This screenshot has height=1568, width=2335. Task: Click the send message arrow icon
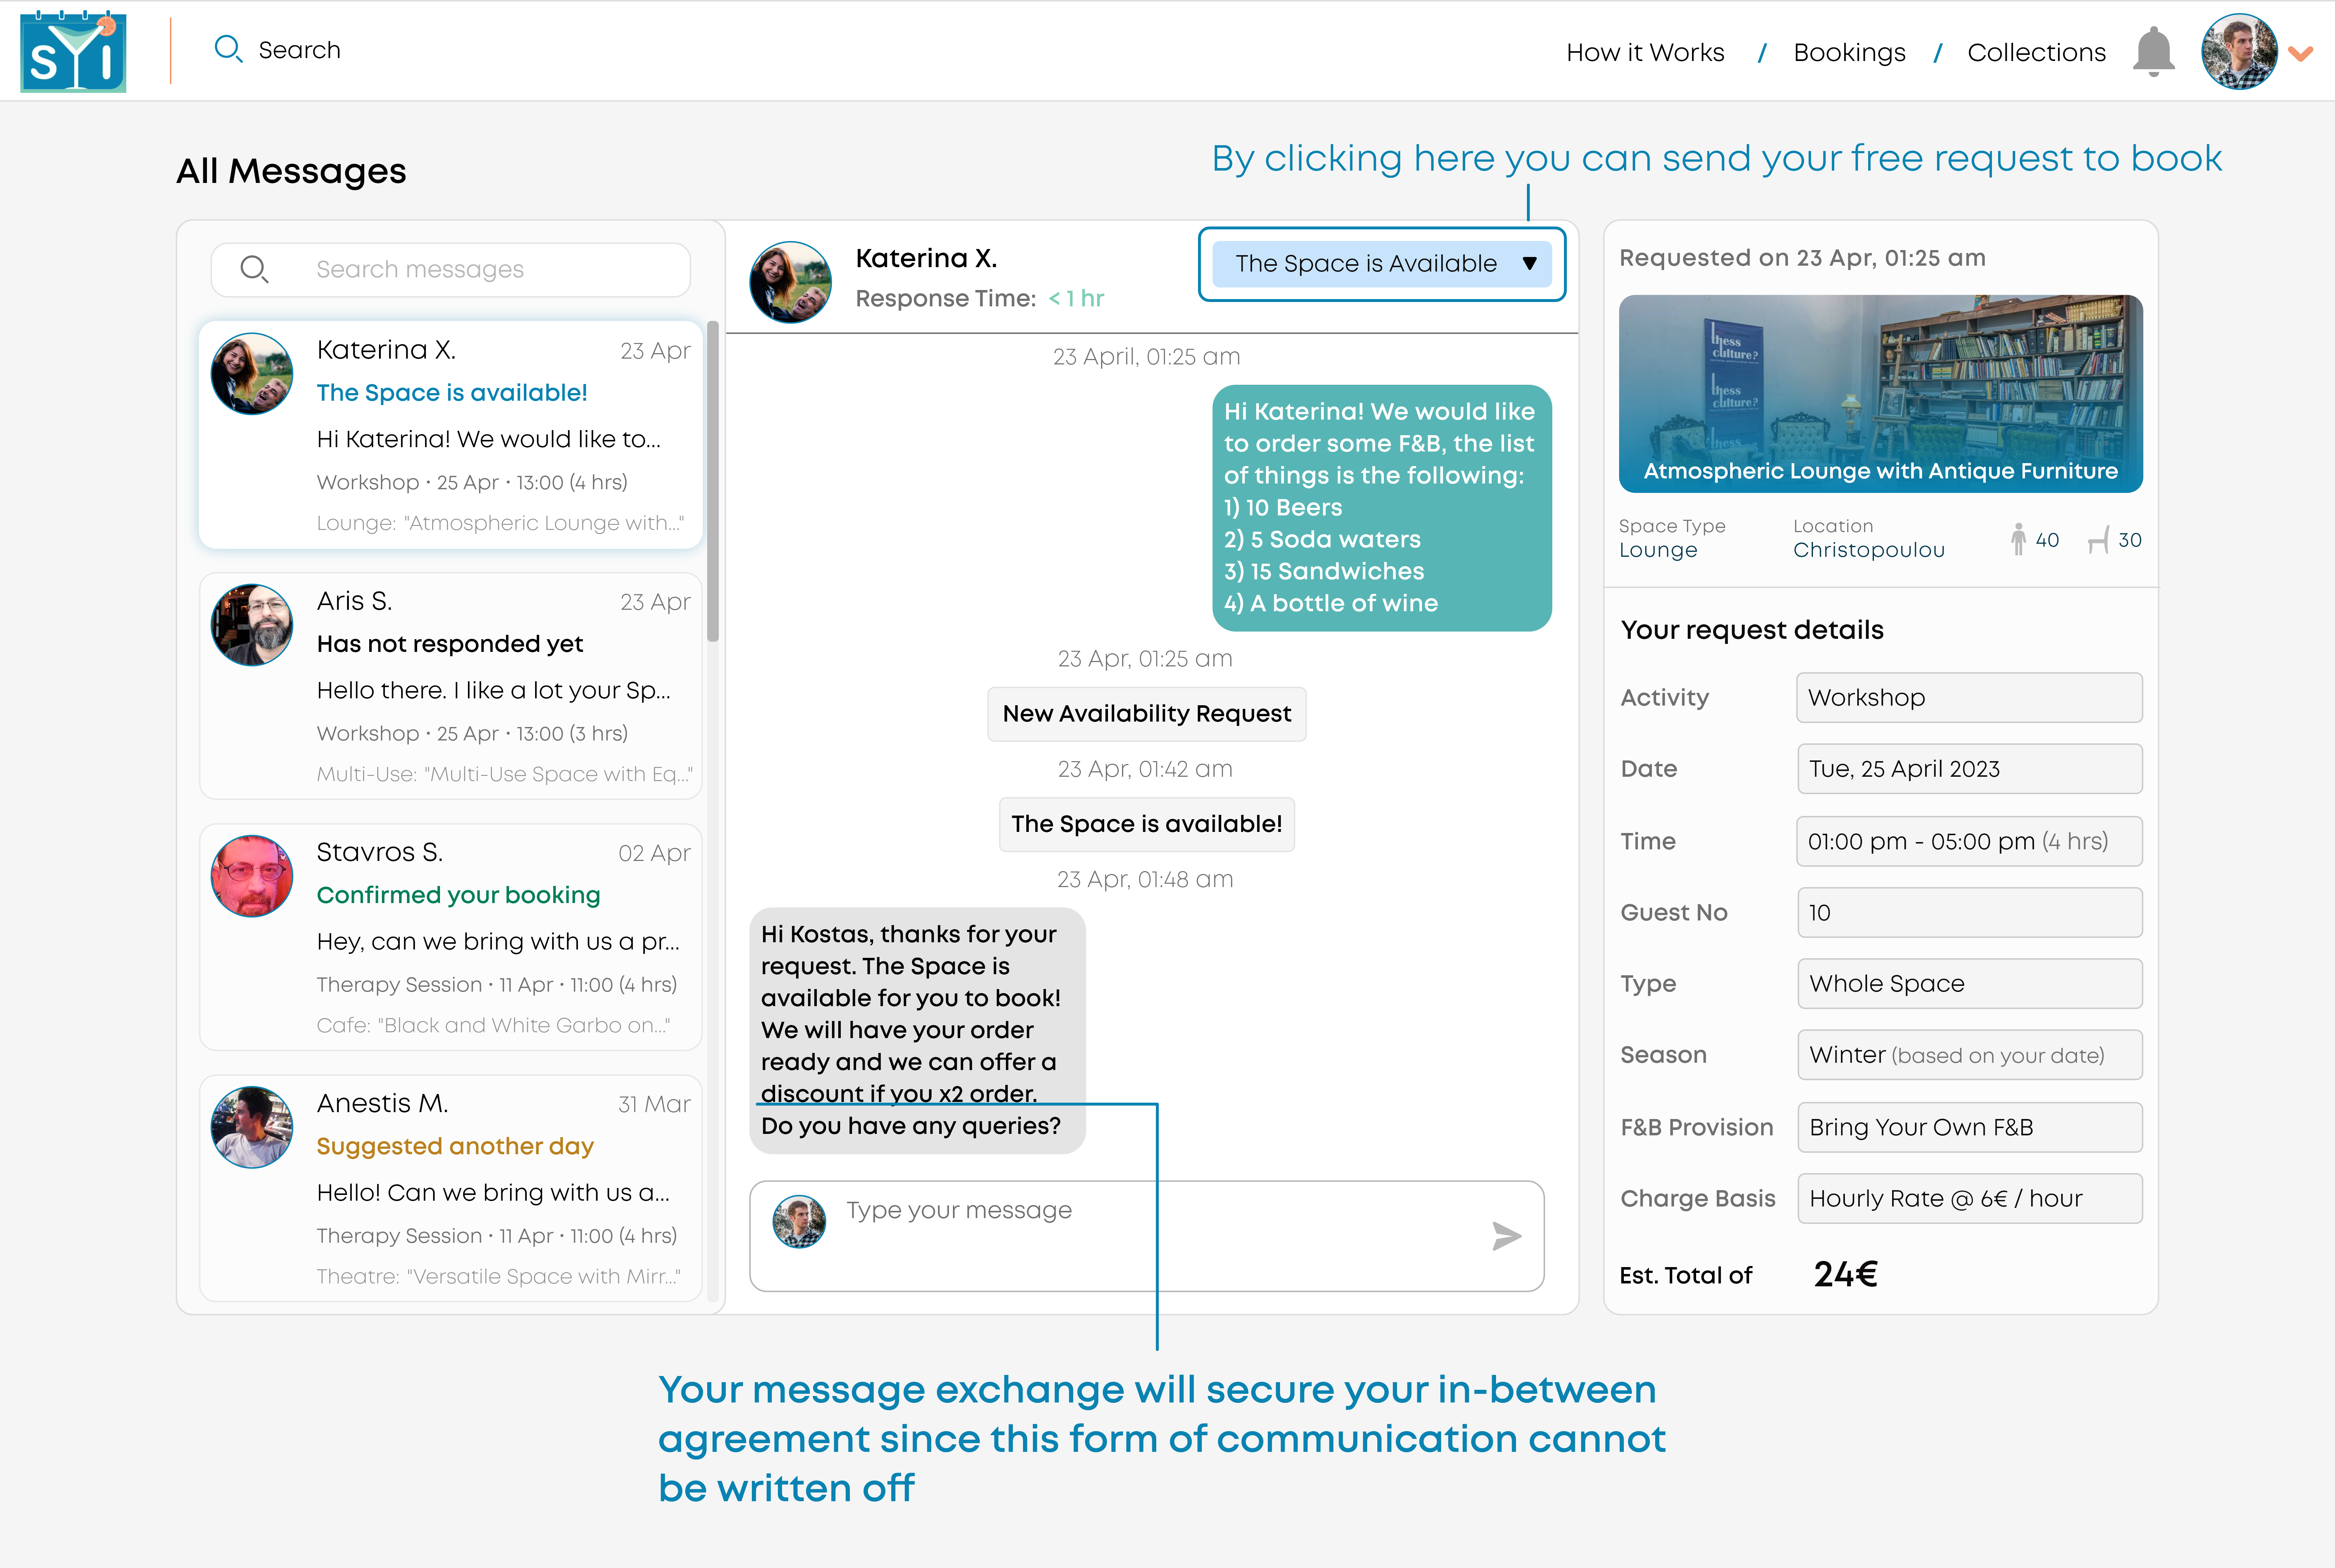[x=1506, y=1236]
